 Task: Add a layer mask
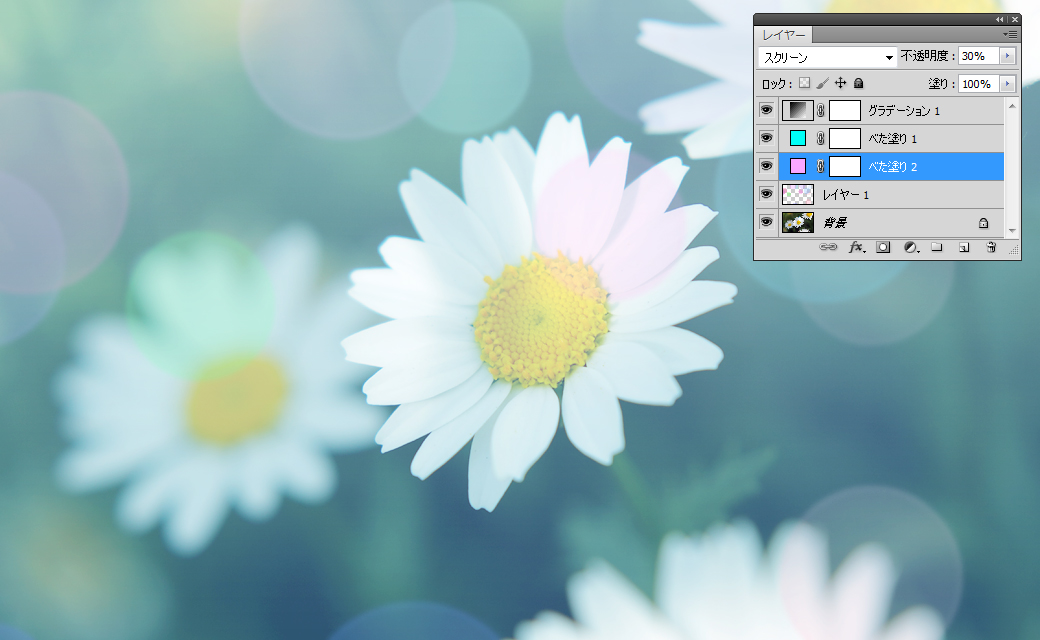pyautogui.click(x=883, y=247)
